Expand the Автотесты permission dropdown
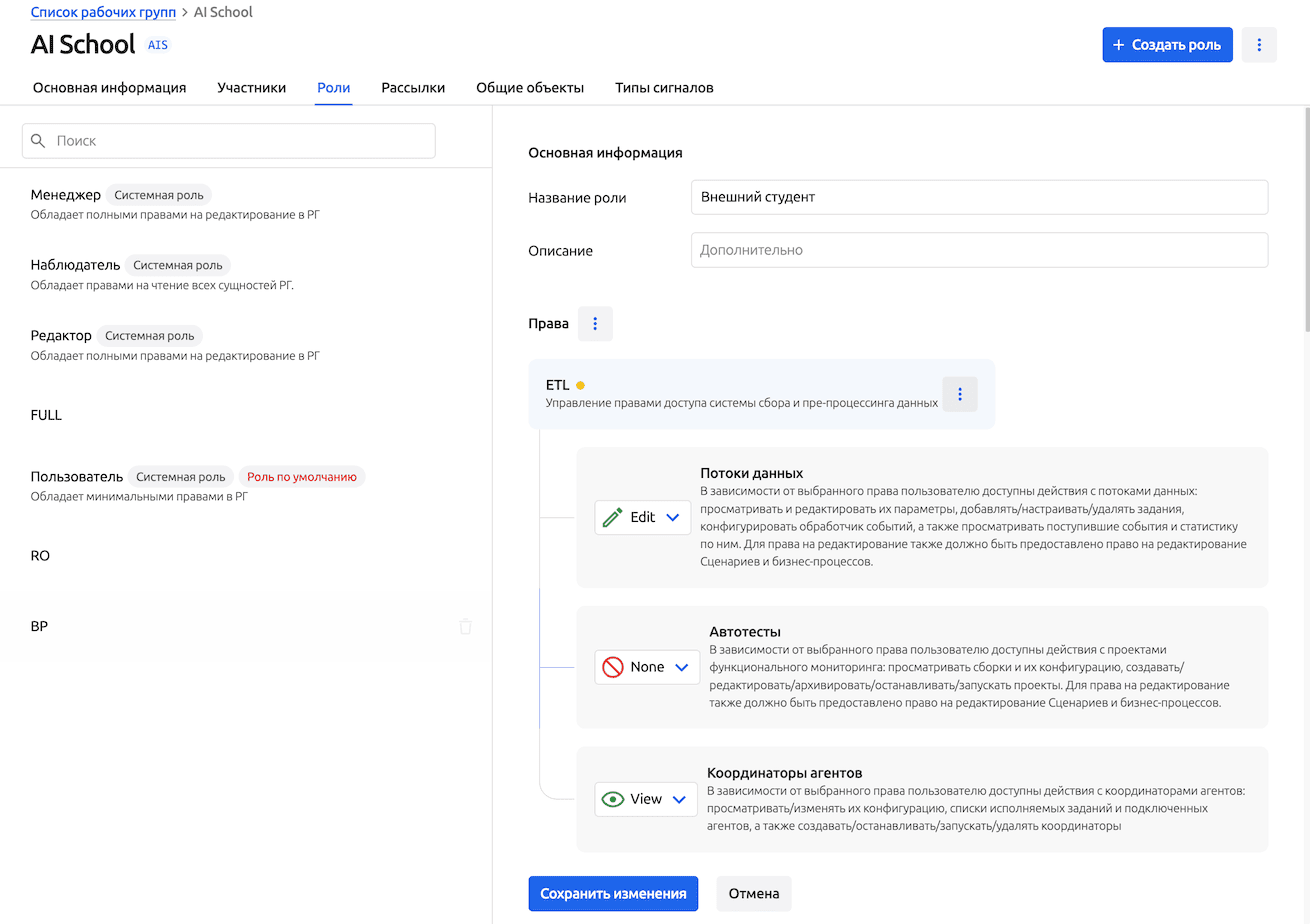The height and width of the screenshot is (924, 1310). (x=681, y=667)
